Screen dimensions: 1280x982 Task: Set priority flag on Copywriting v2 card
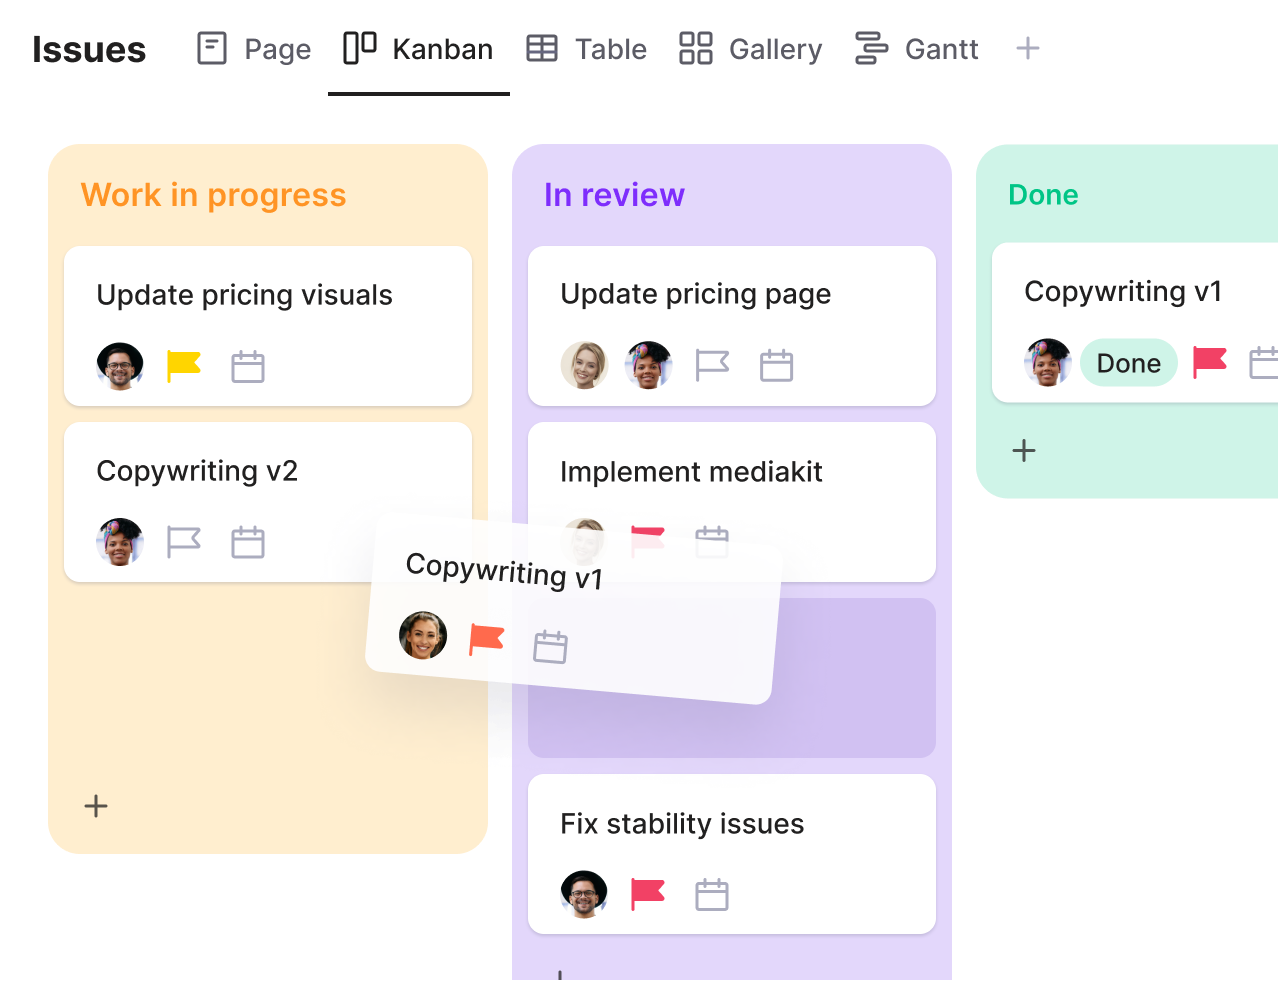tap(184, 542)
